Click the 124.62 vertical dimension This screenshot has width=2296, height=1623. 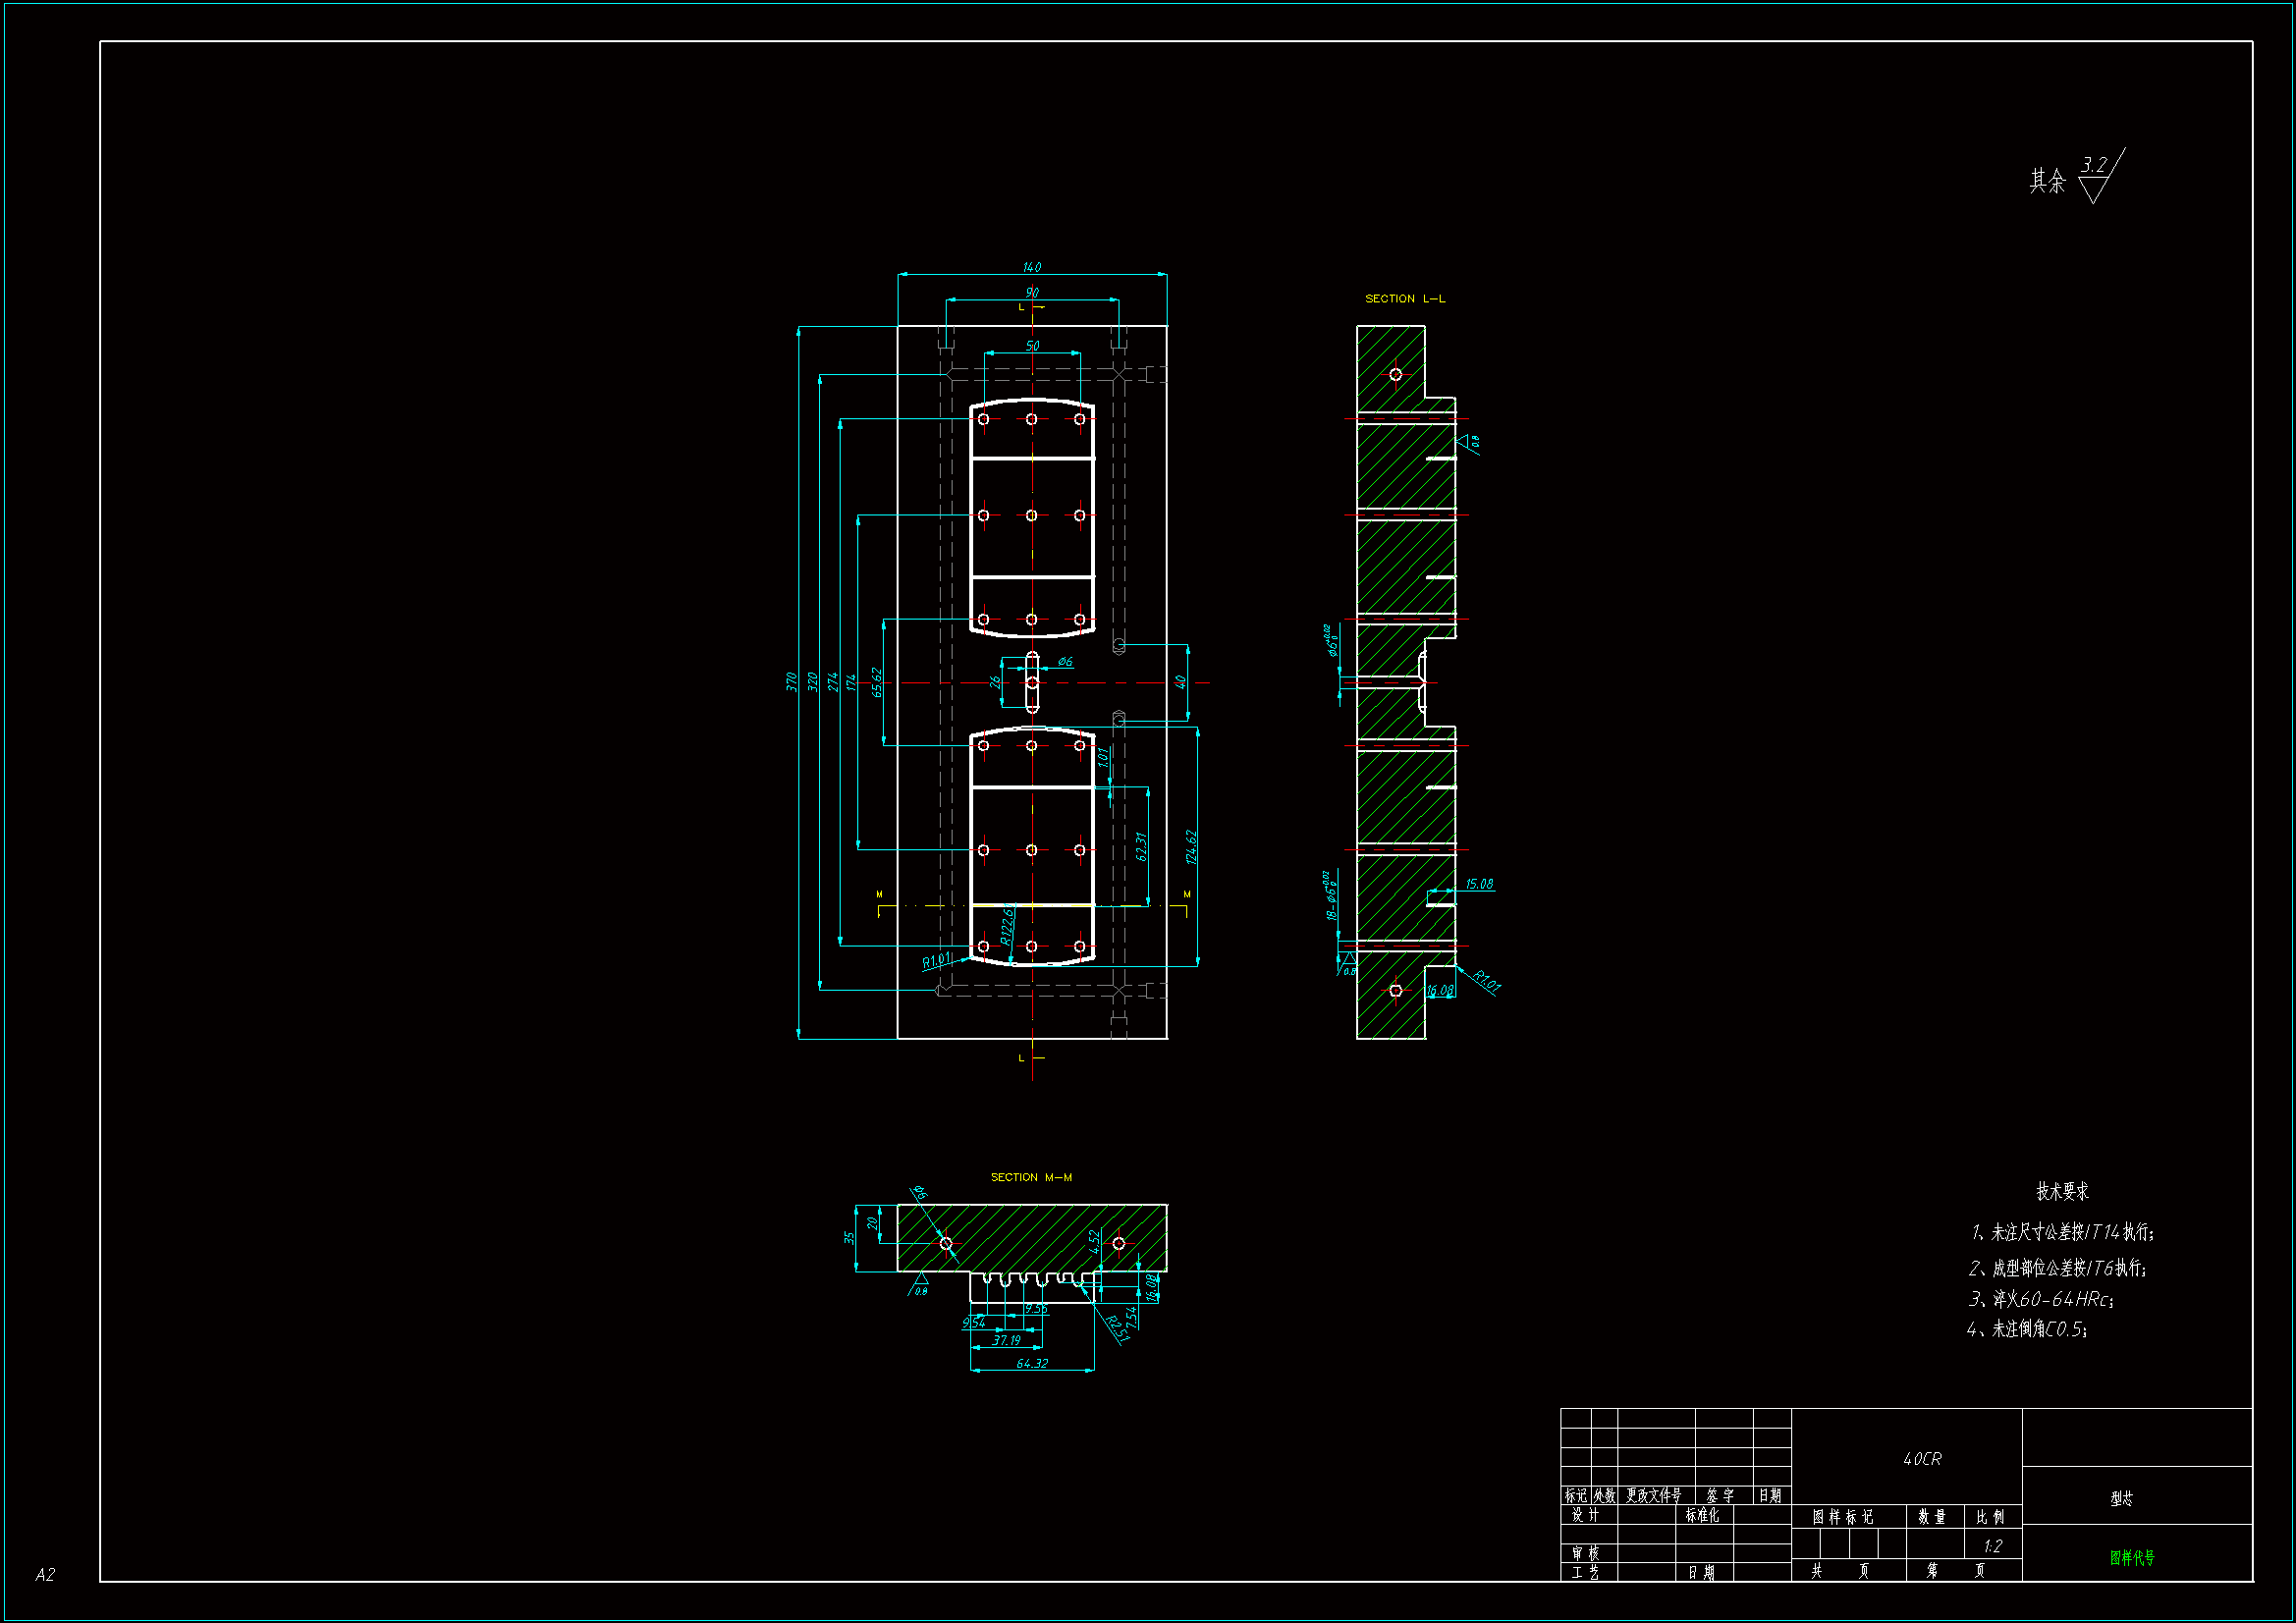[1190, 846]
